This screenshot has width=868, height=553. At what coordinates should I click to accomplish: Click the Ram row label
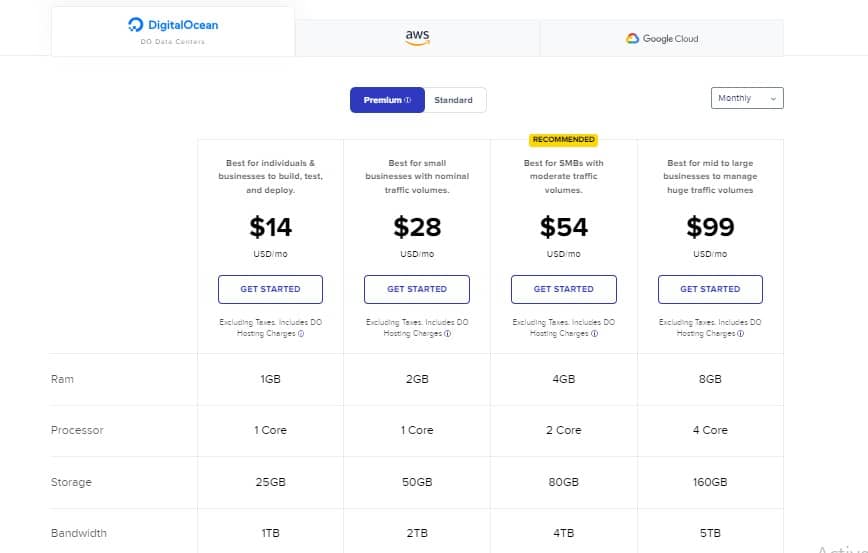(62, 379)
